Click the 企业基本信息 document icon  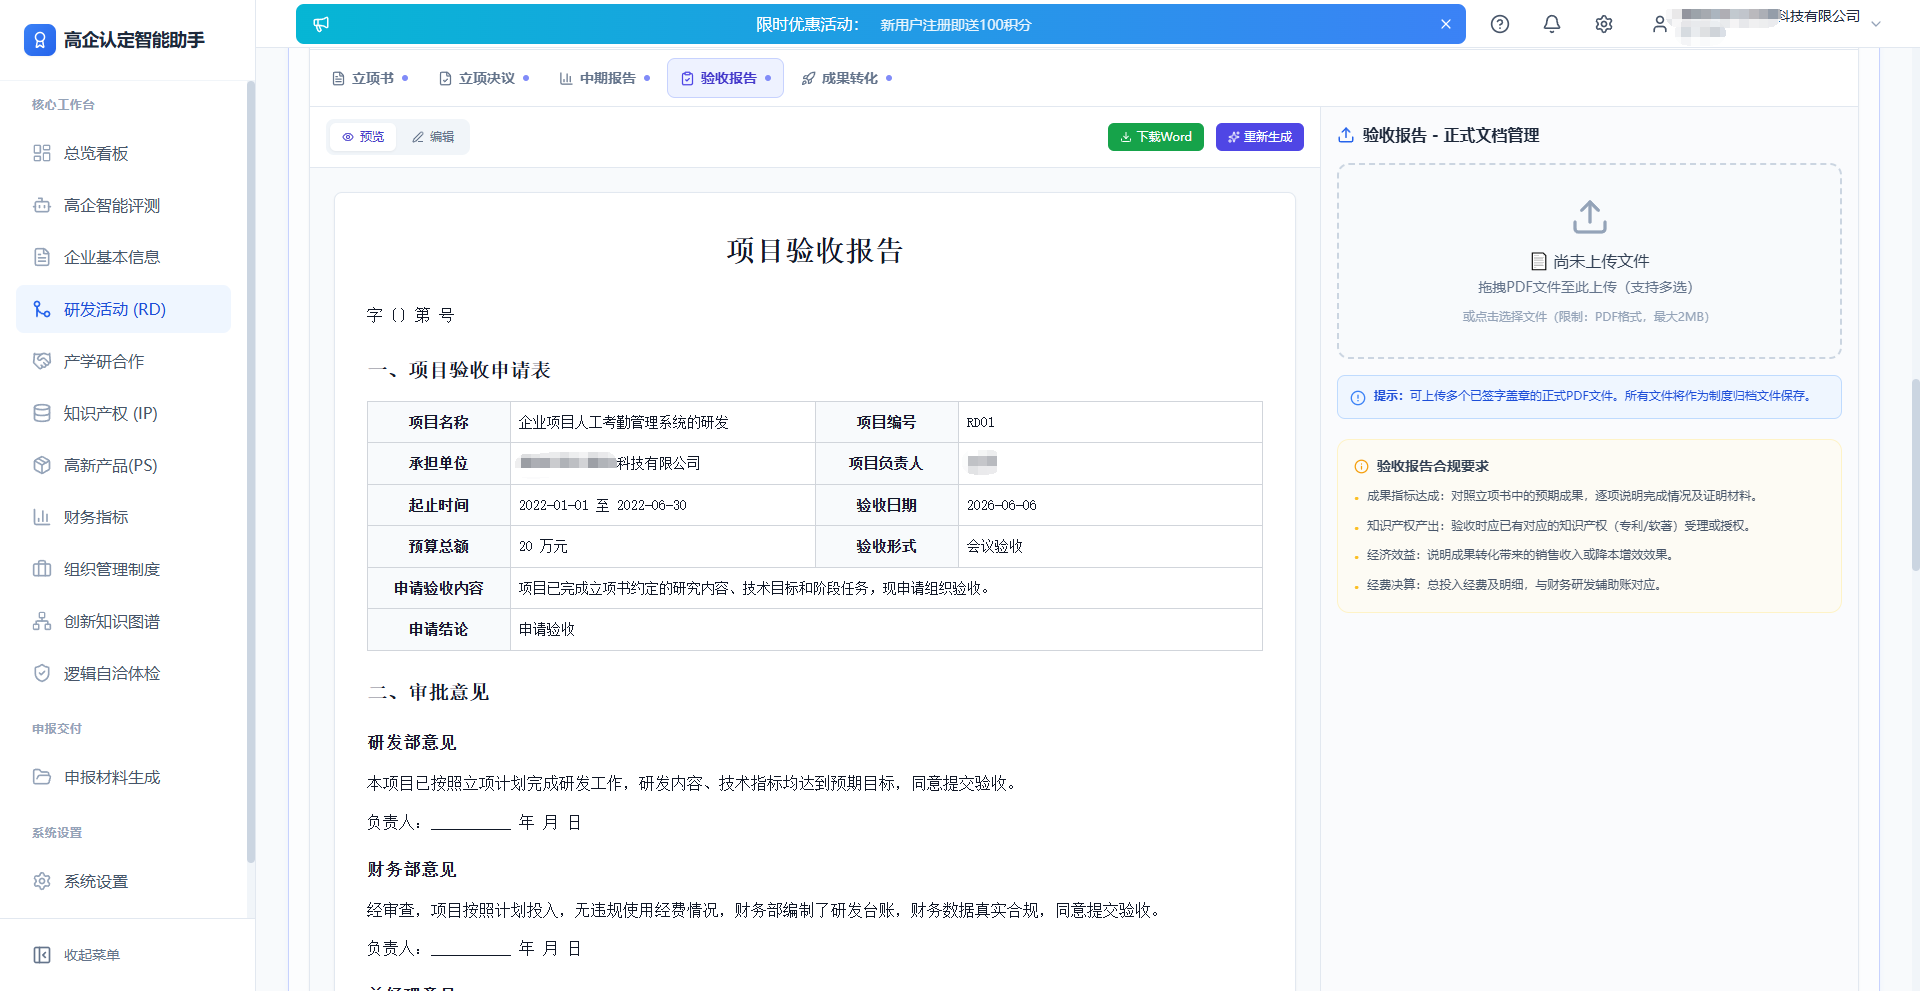tap(42, 257)
